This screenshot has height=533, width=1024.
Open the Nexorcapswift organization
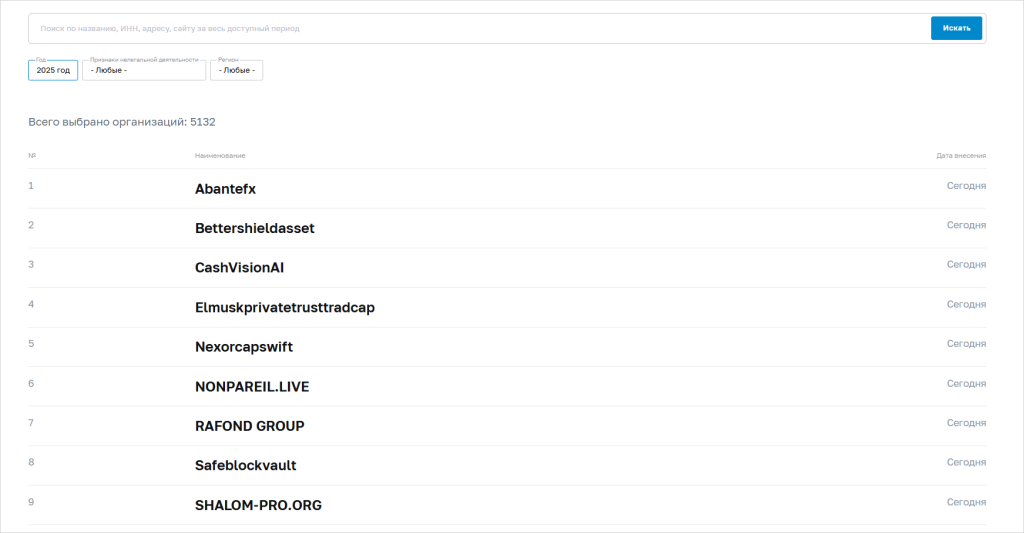(x=244, y=347)
